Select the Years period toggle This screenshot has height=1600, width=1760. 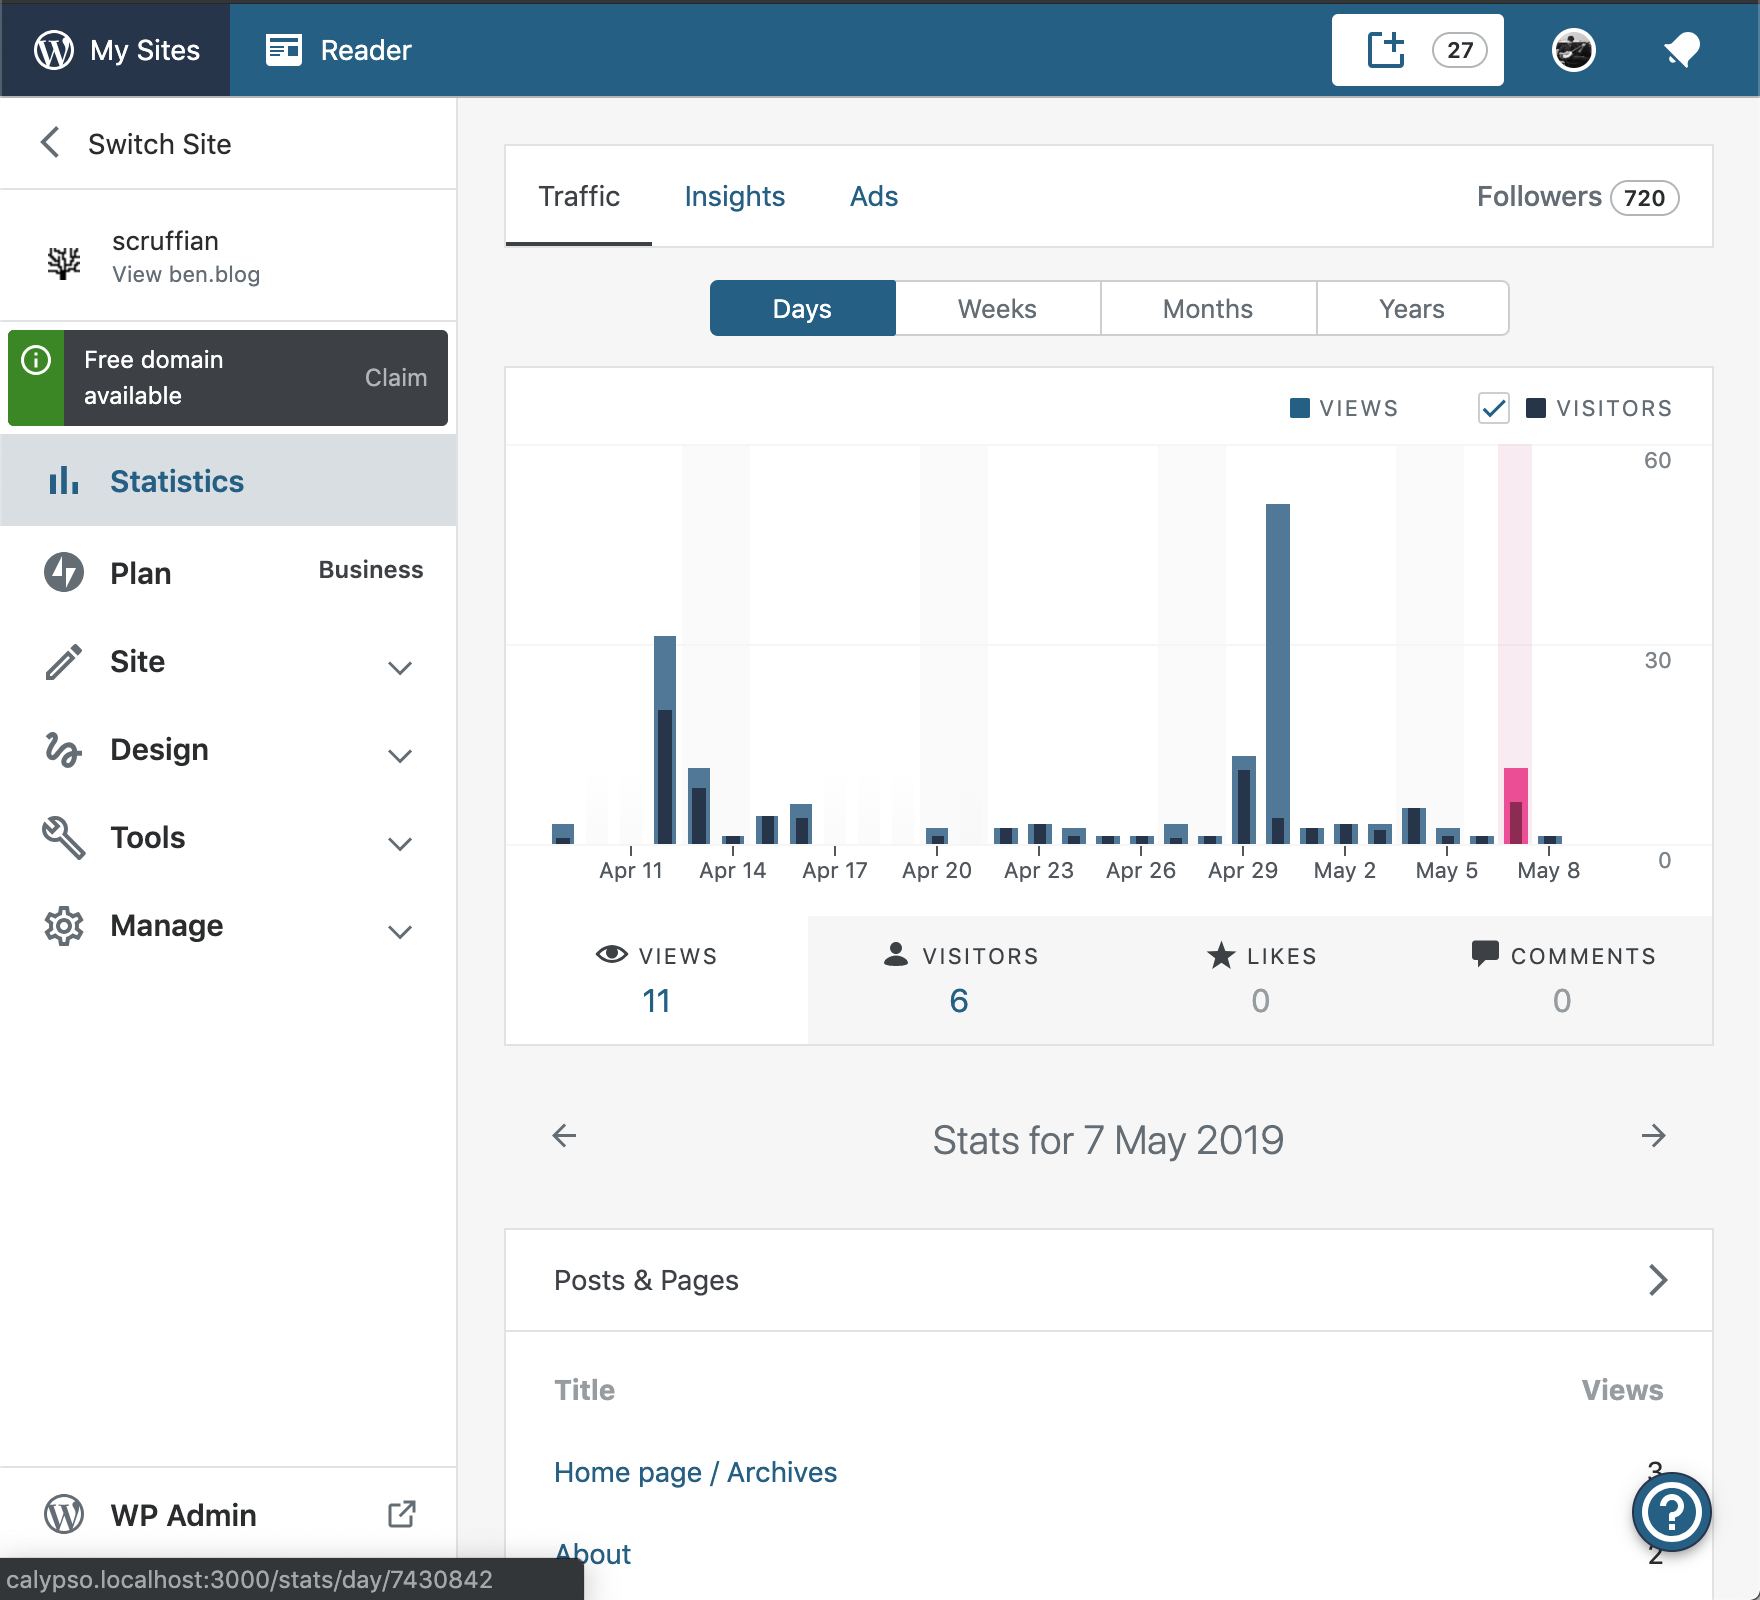[x=1412, y=308]
